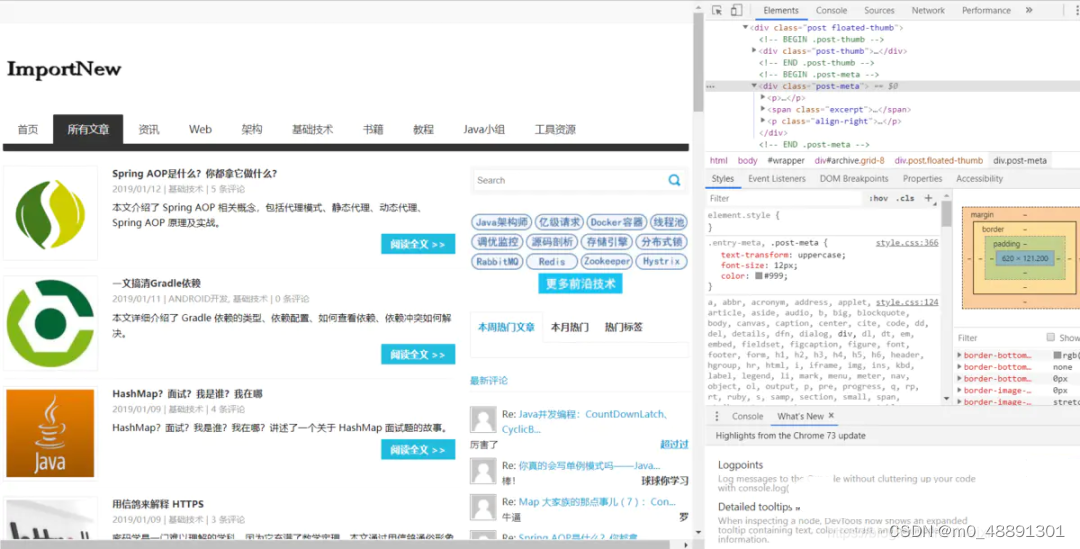Expand the span excerpt node
1080x549 pixels.
tap(763, 110)
